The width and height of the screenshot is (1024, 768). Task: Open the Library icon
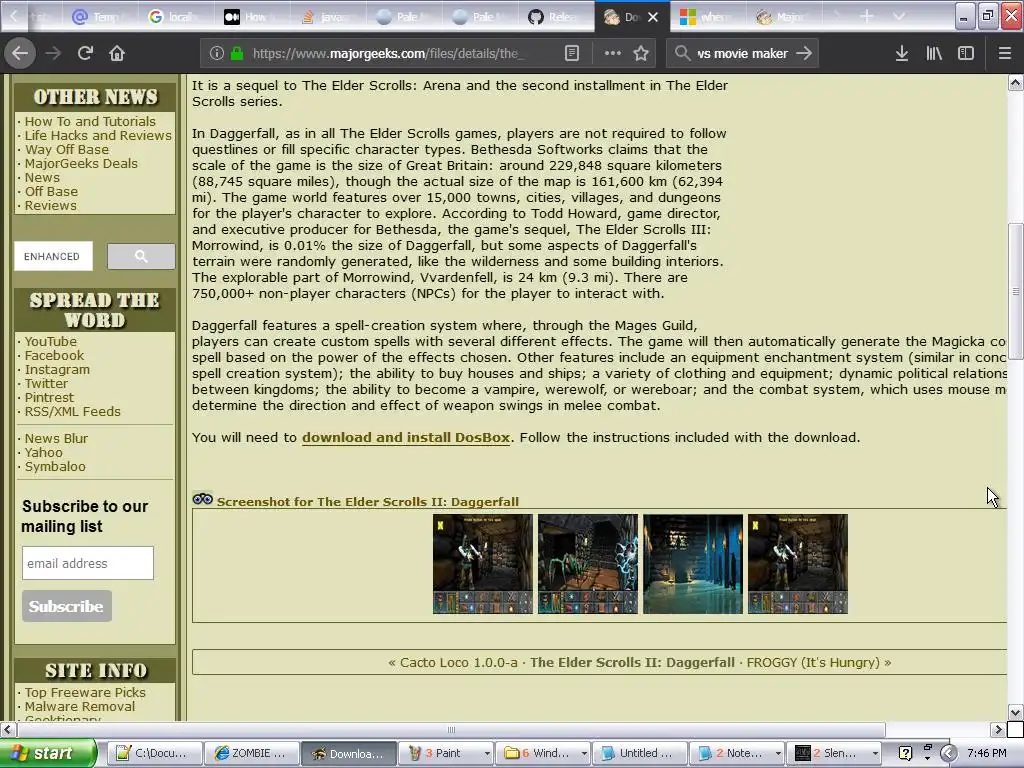(934, 54)
